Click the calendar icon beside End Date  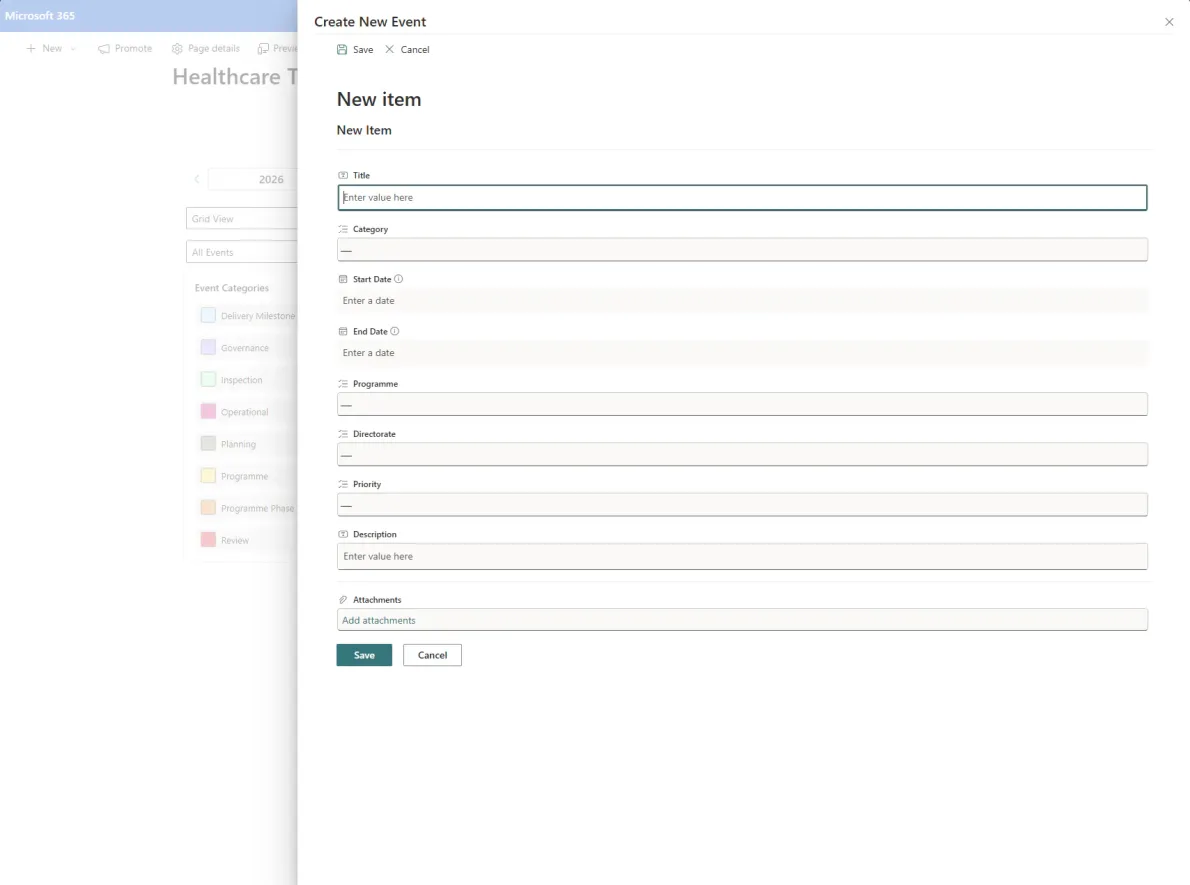point(343,331)
